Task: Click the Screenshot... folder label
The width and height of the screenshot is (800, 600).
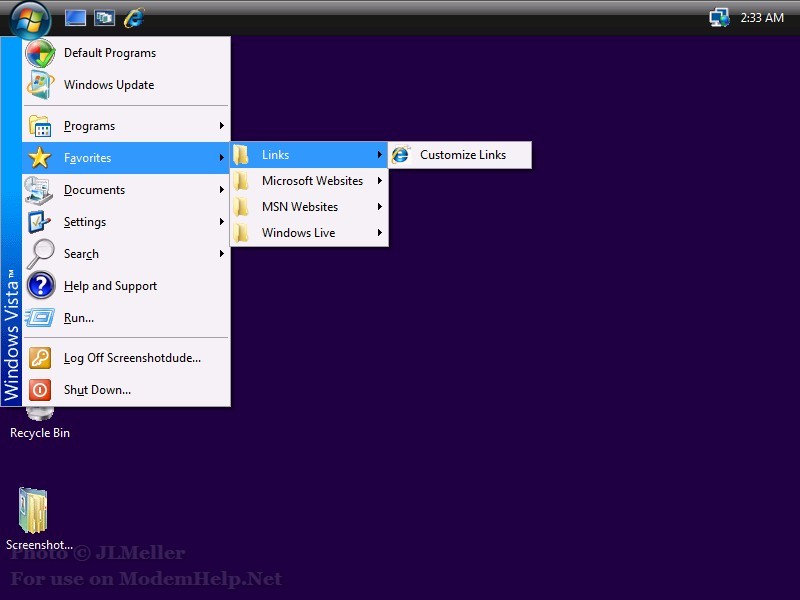Action: coord(39,545)
